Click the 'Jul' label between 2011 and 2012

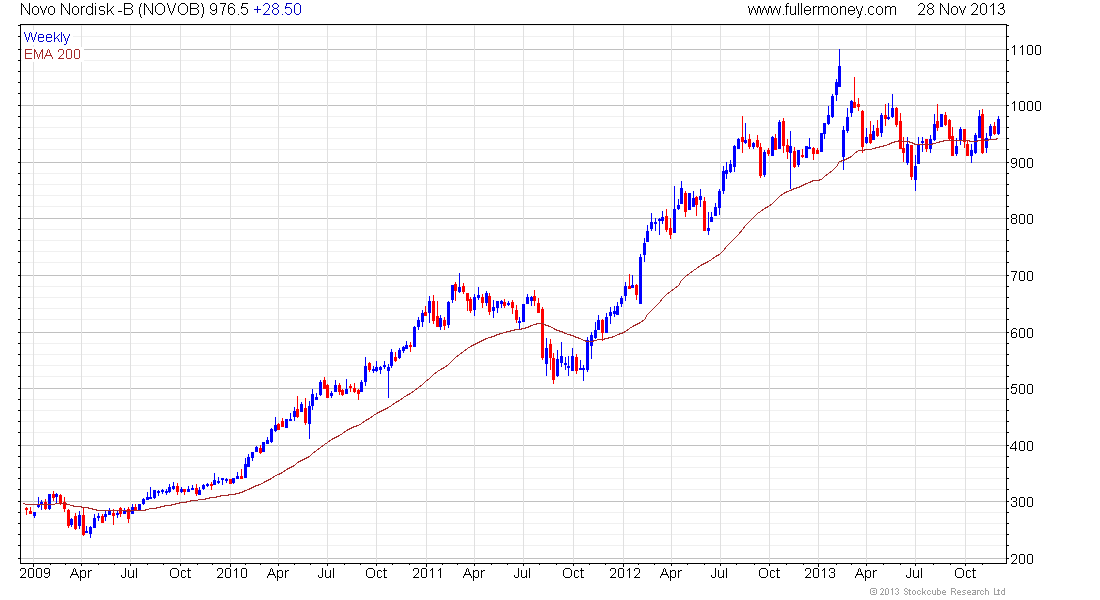pos(522,573)
